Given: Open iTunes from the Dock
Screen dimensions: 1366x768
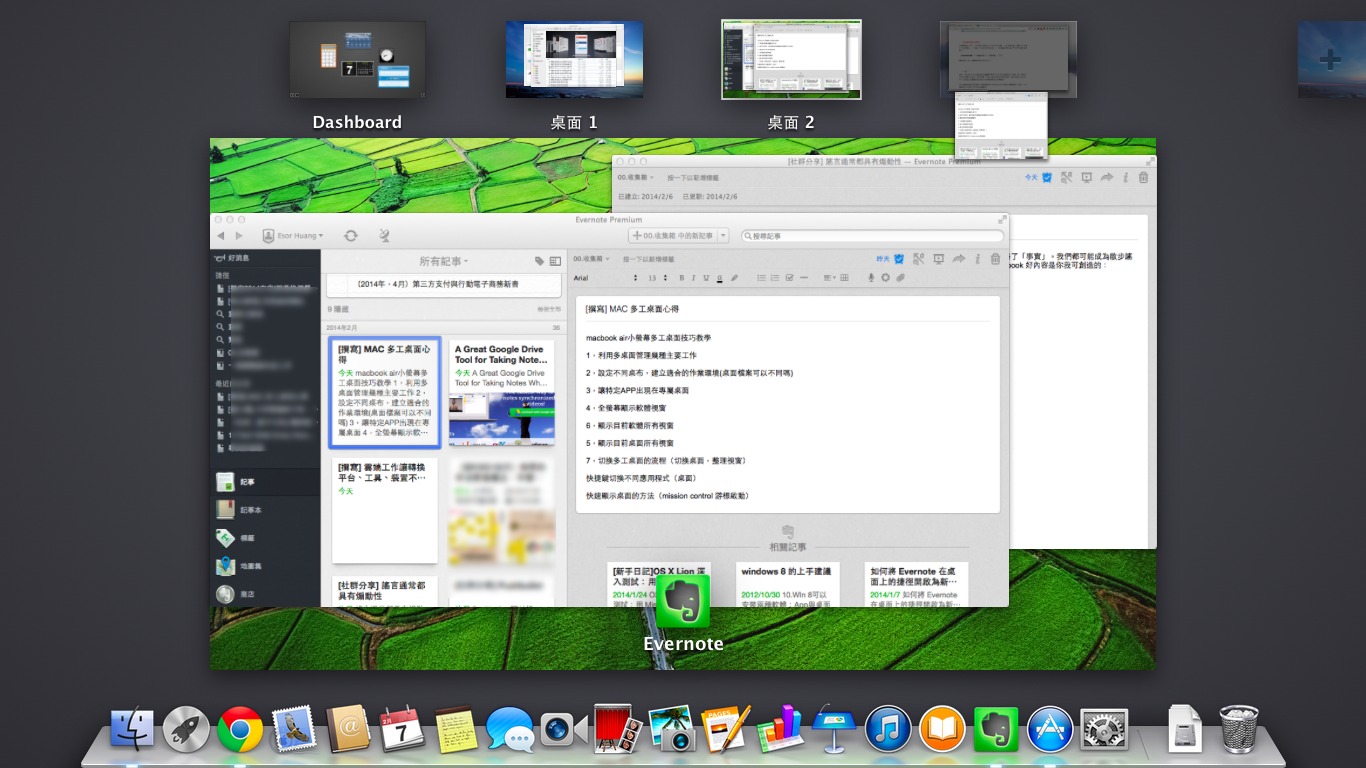Looking at the screenshot, I should click(x=888, y=730).
